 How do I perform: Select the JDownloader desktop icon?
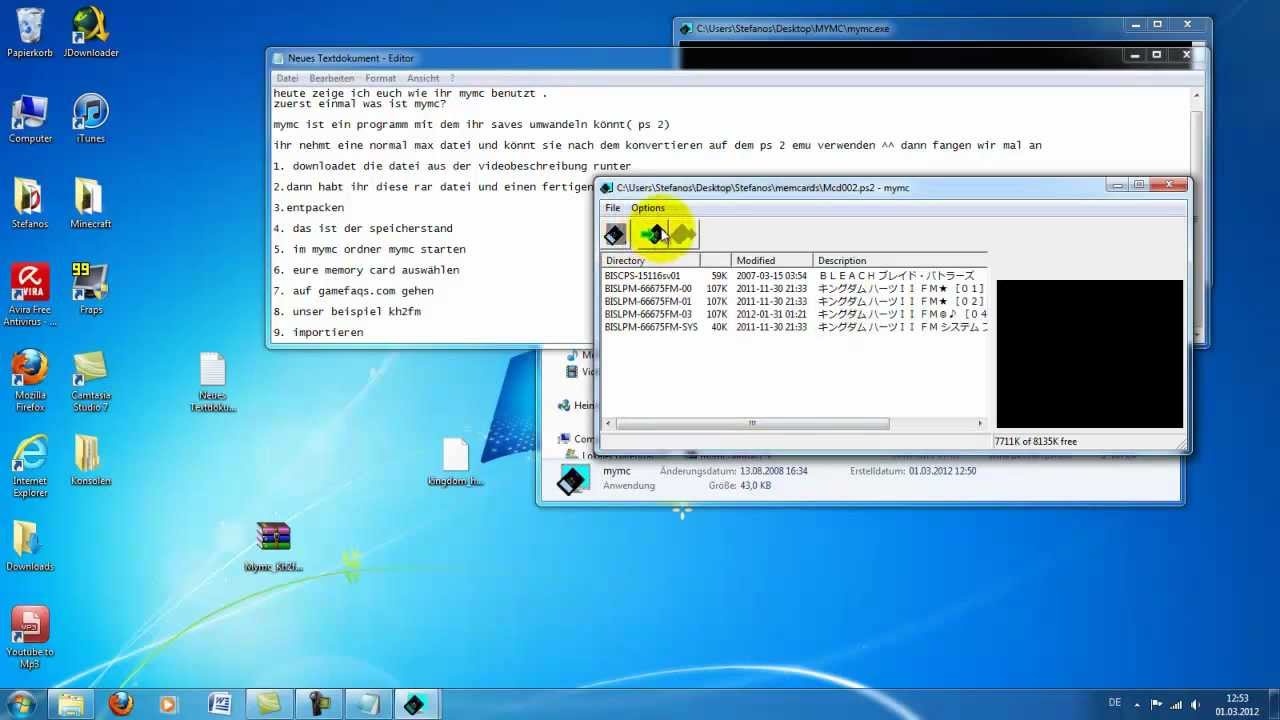pyautogui.click(x=91, y=32)
